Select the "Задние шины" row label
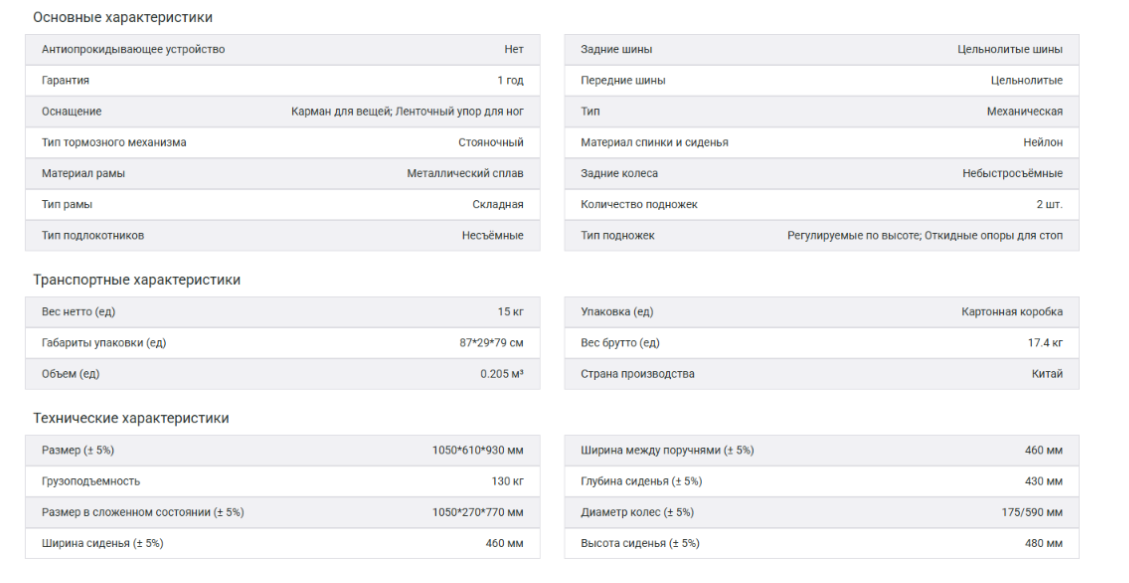 click(616, 49)
